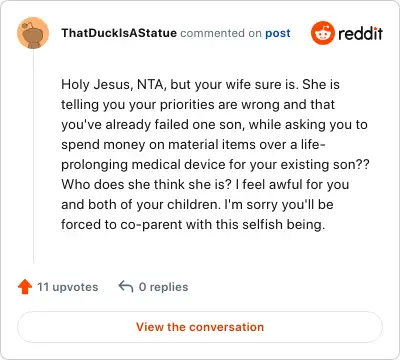400x360 pixels.
Task: Click the "commented on" header text
Action: (x=221, y=33)
